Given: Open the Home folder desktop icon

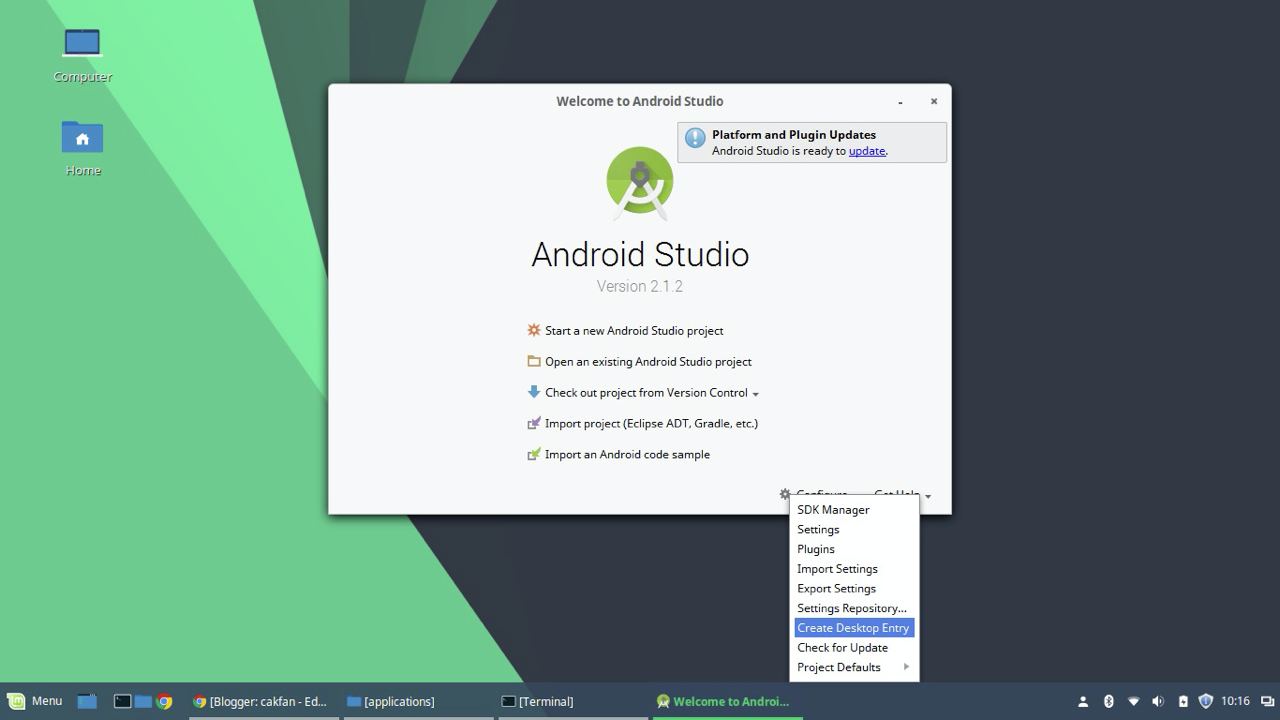Looking at the screenshot, I should point(82,149).
